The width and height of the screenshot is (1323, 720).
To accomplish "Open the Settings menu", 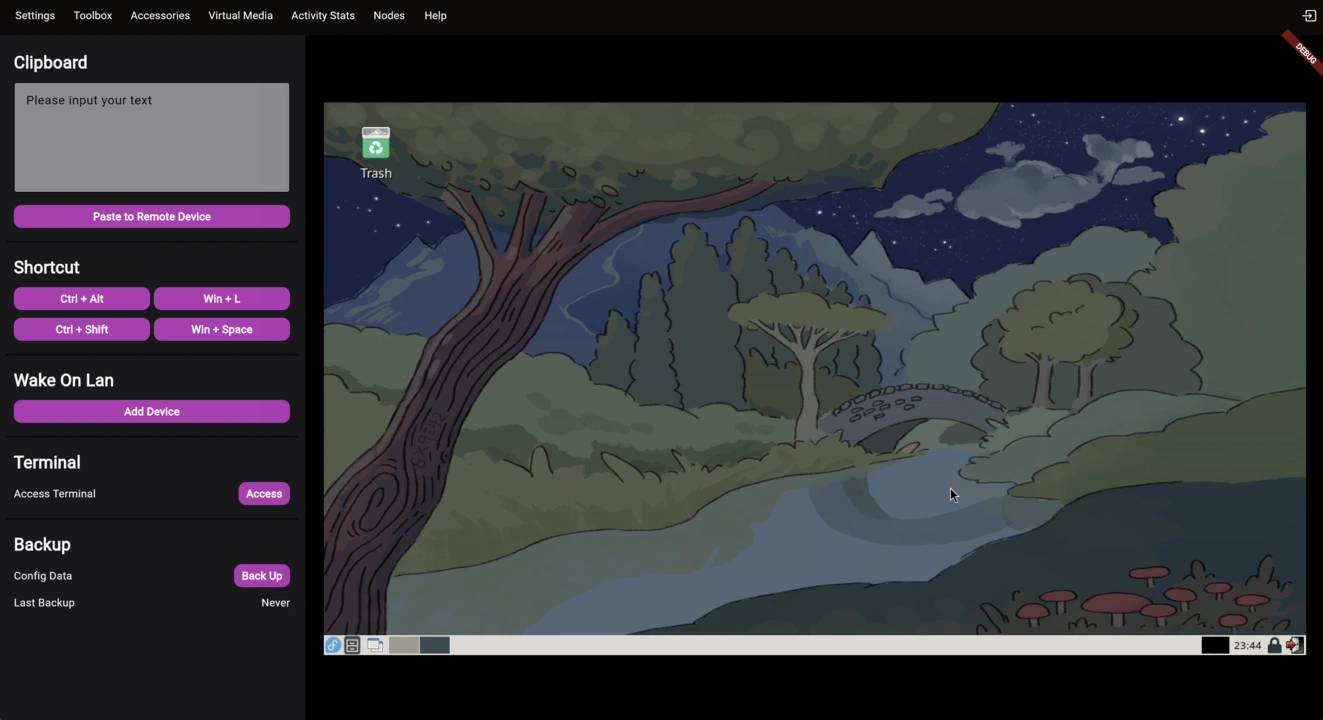I will coord(35,16).
